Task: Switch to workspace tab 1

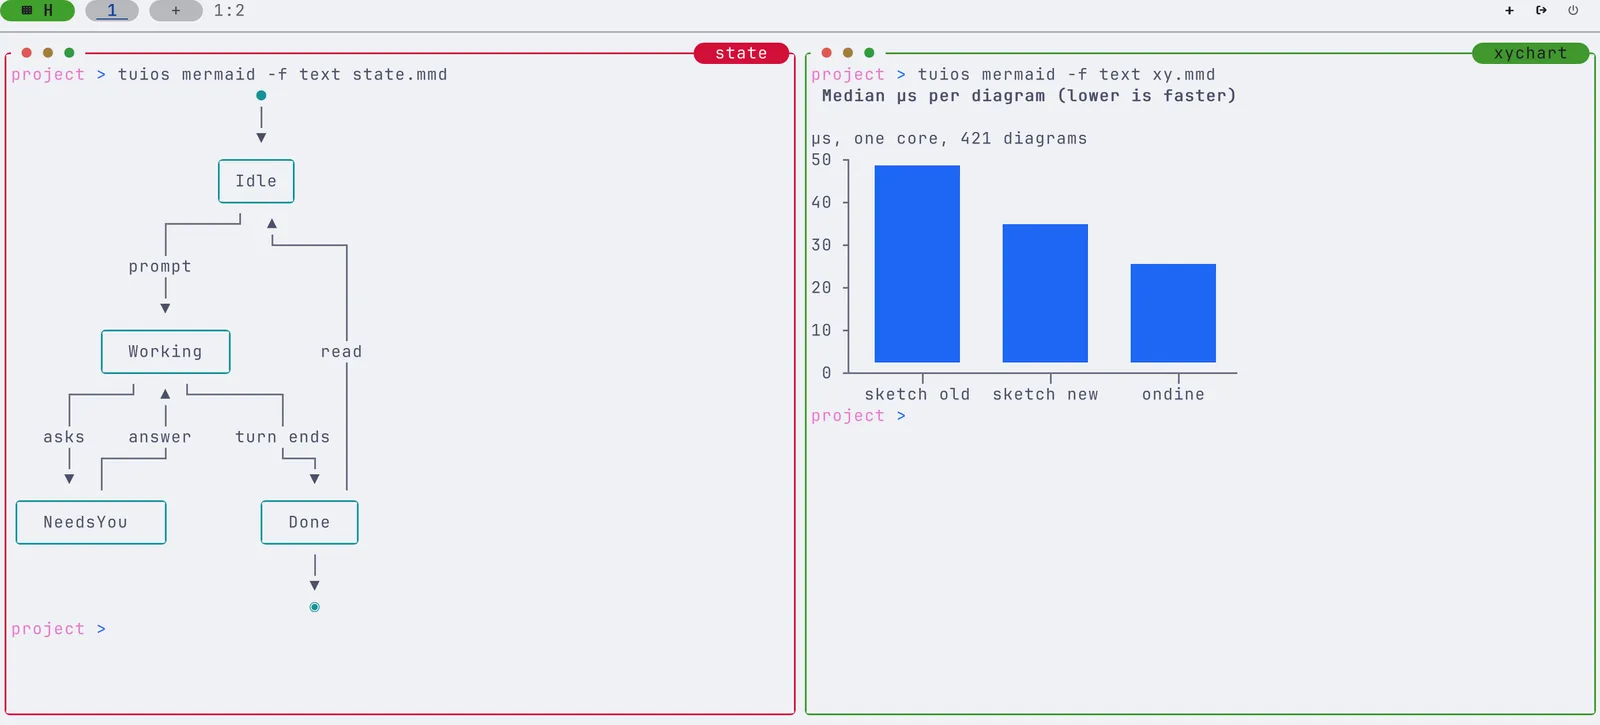Action: tap(112, 11)
